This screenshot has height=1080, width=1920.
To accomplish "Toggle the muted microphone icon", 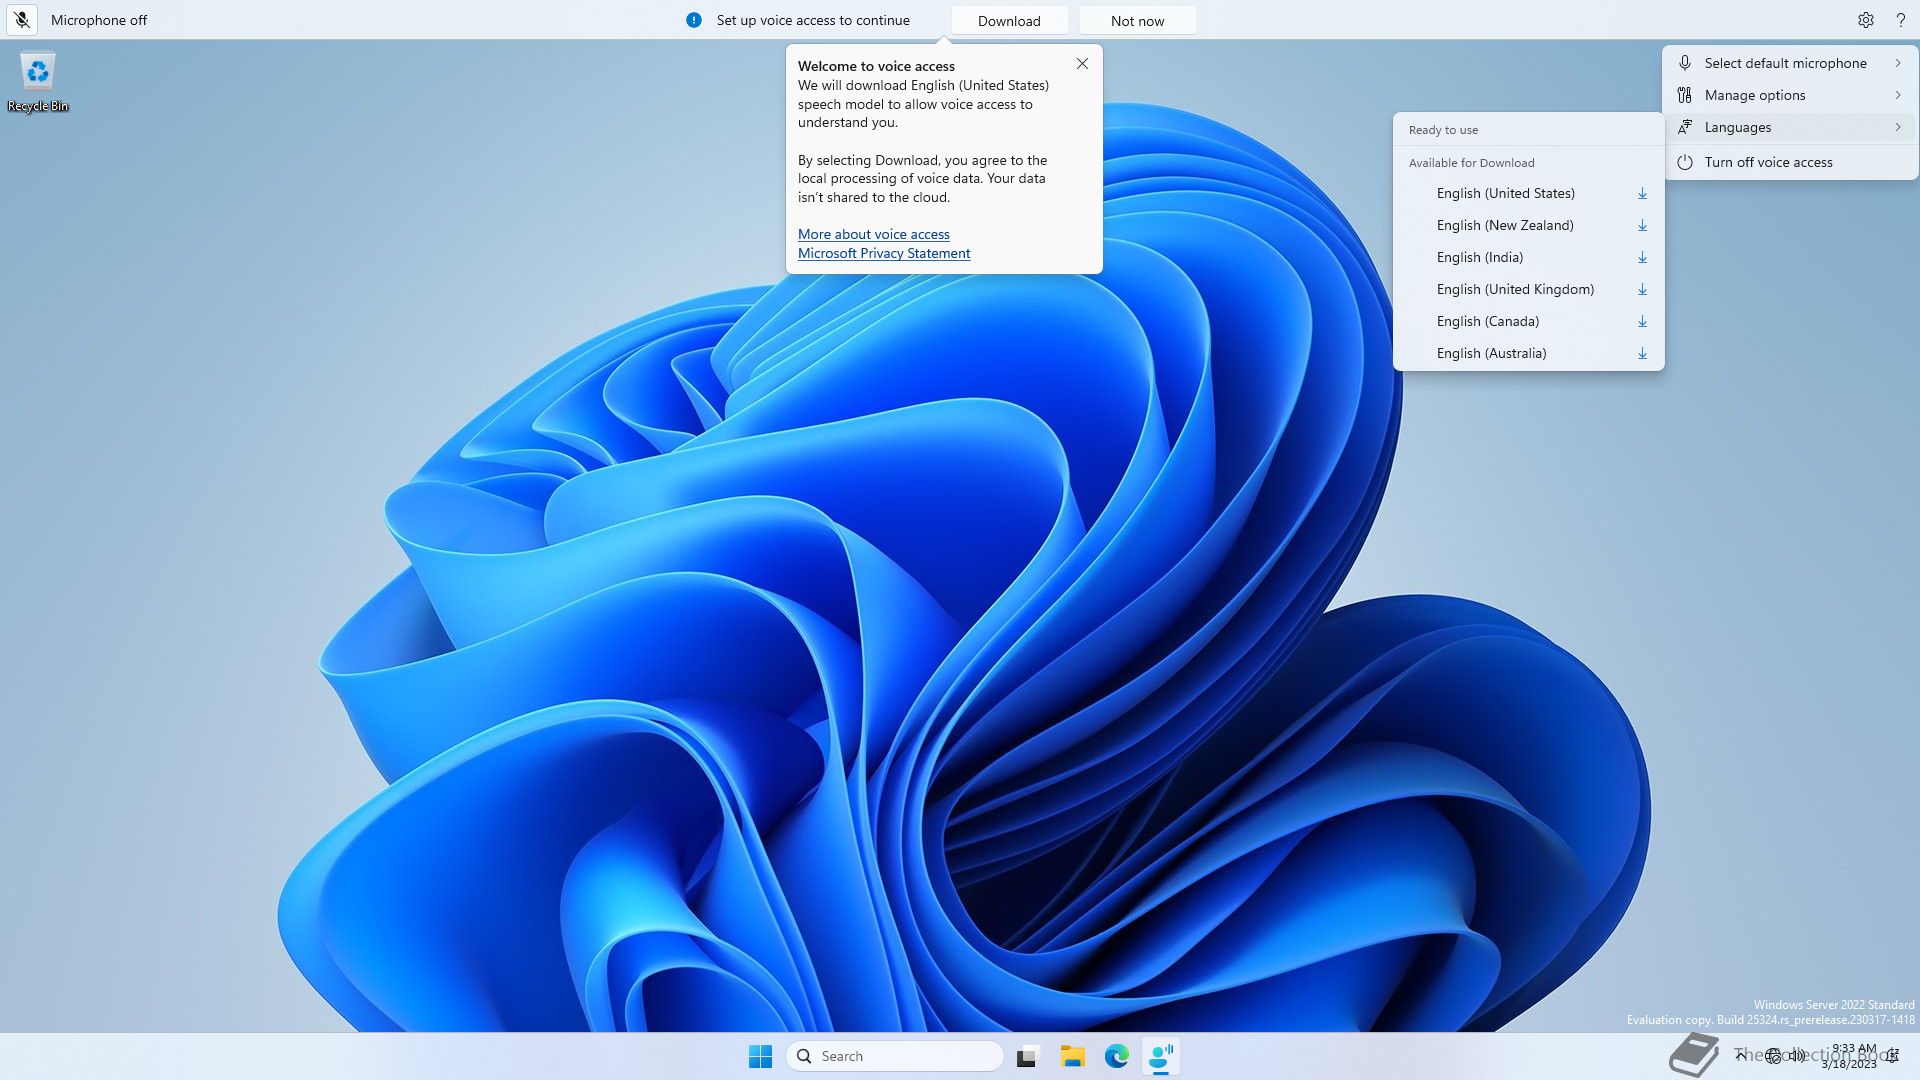I will 22,20.
